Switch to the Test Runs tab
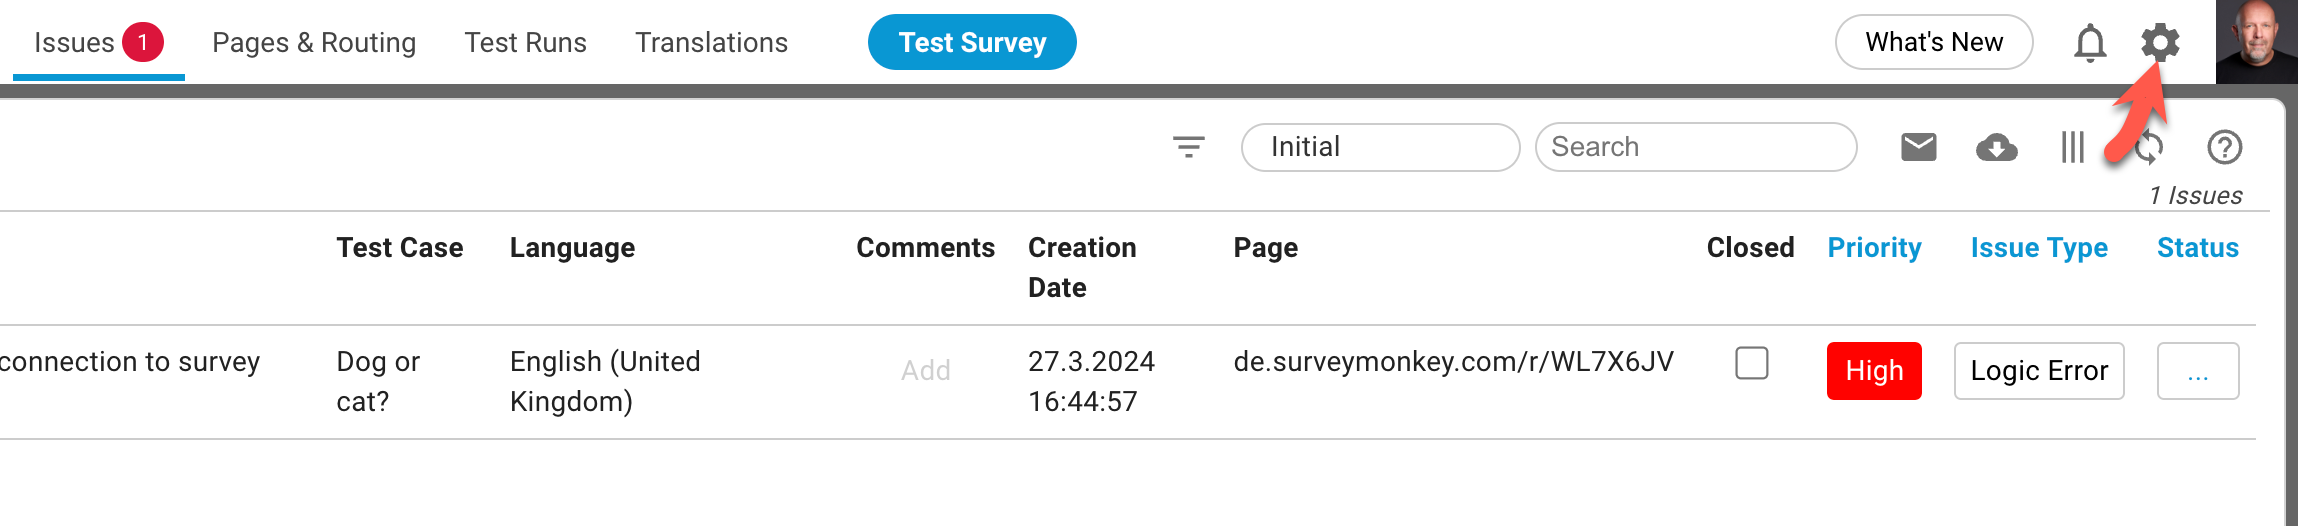This screenshot has height=526, width=2298. pos(525,43)
